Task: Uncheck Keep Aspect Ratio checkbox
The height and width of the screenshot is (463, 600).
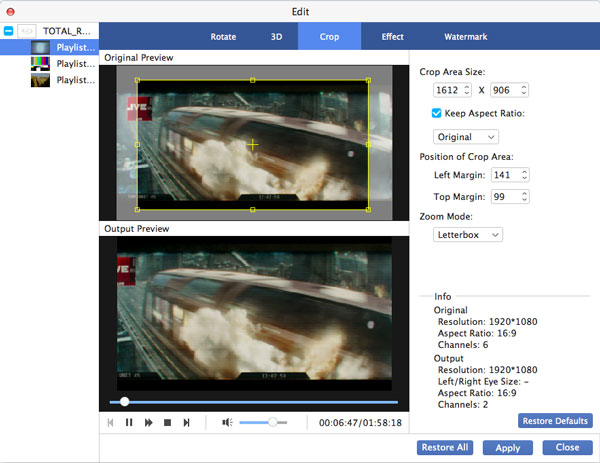Action: (436, 113)
